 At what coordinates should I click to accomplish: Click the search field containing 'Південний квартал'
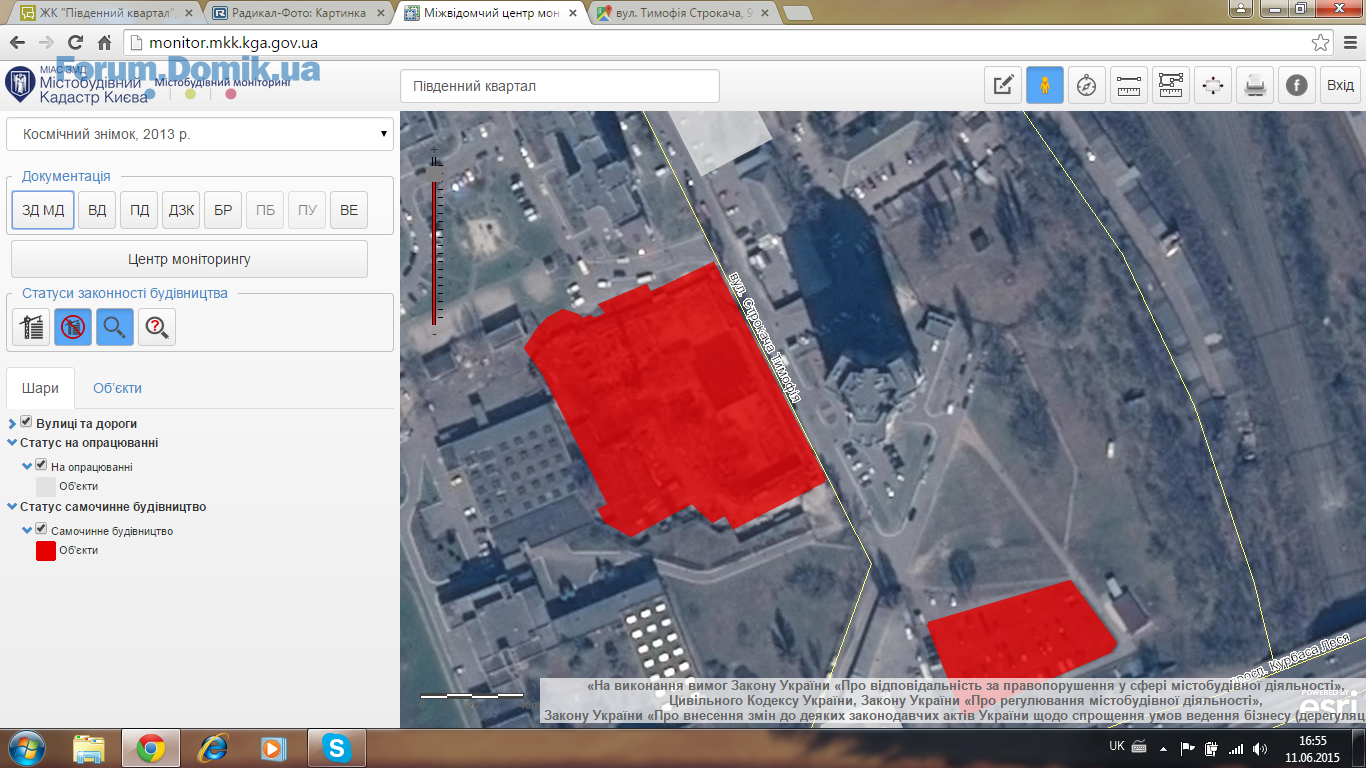pos(559,86)
